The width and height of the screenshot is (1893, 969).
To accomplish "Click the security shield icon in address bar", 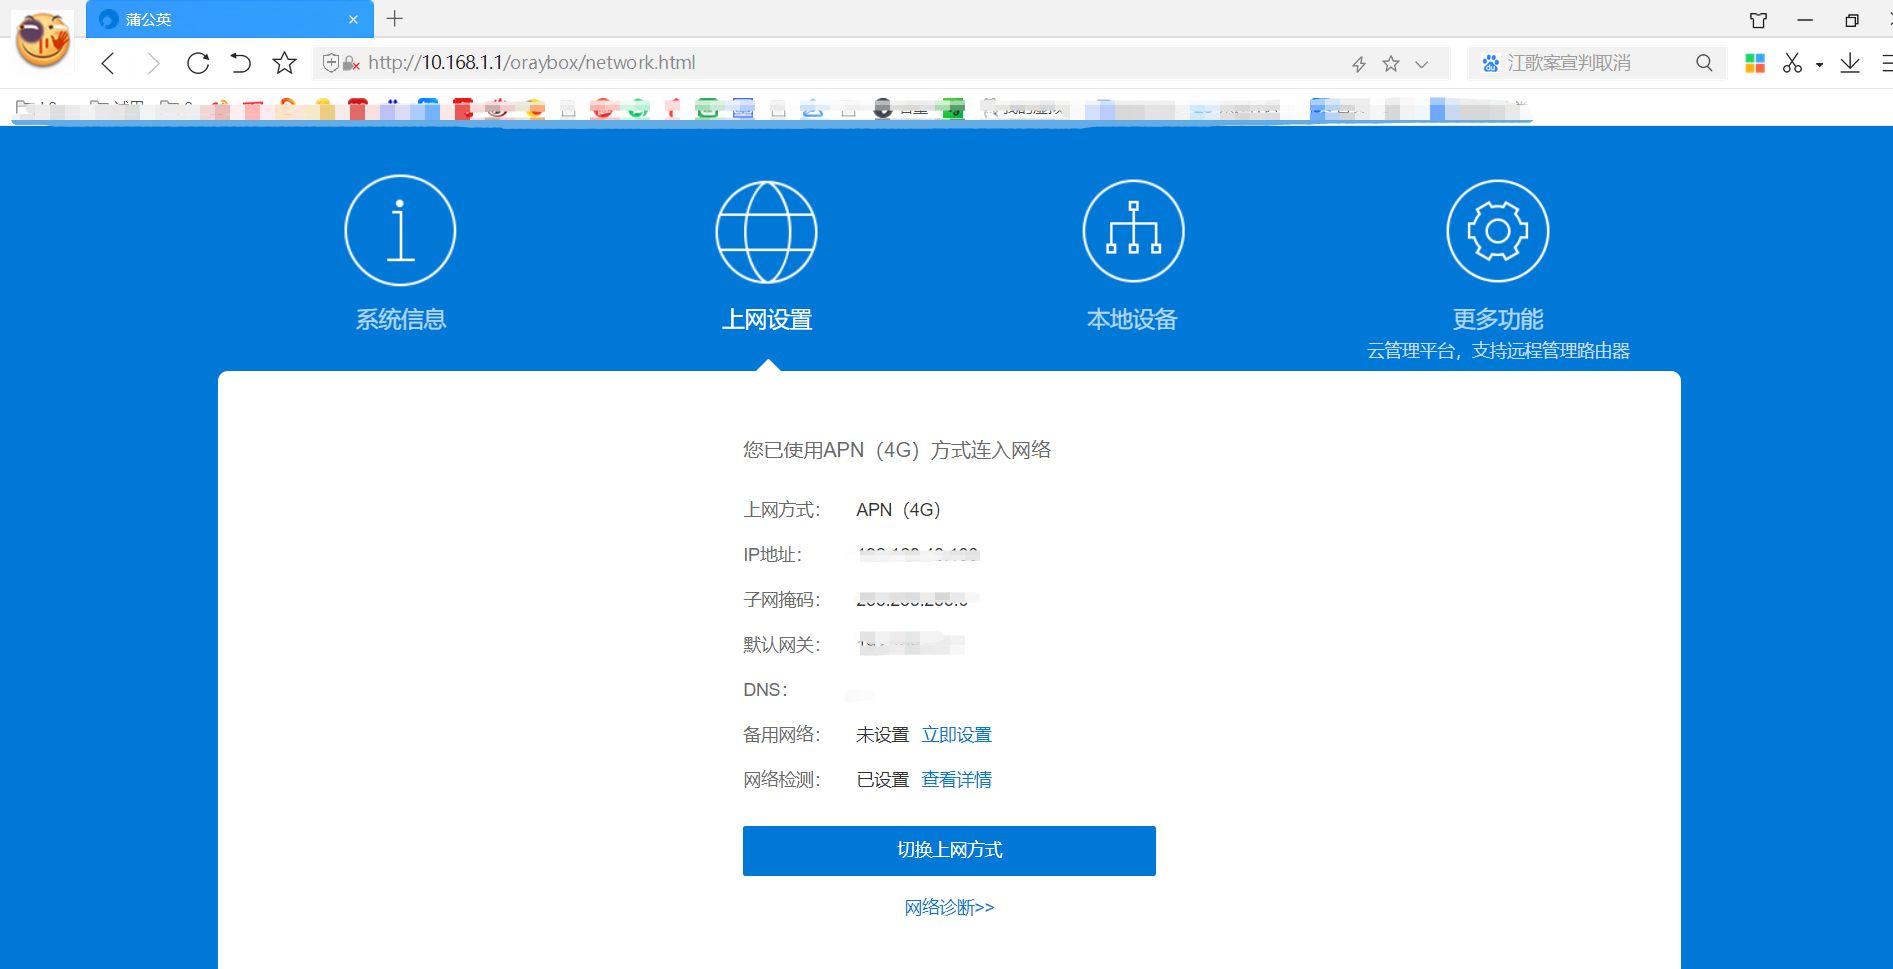I will click(x=331, y=63).
